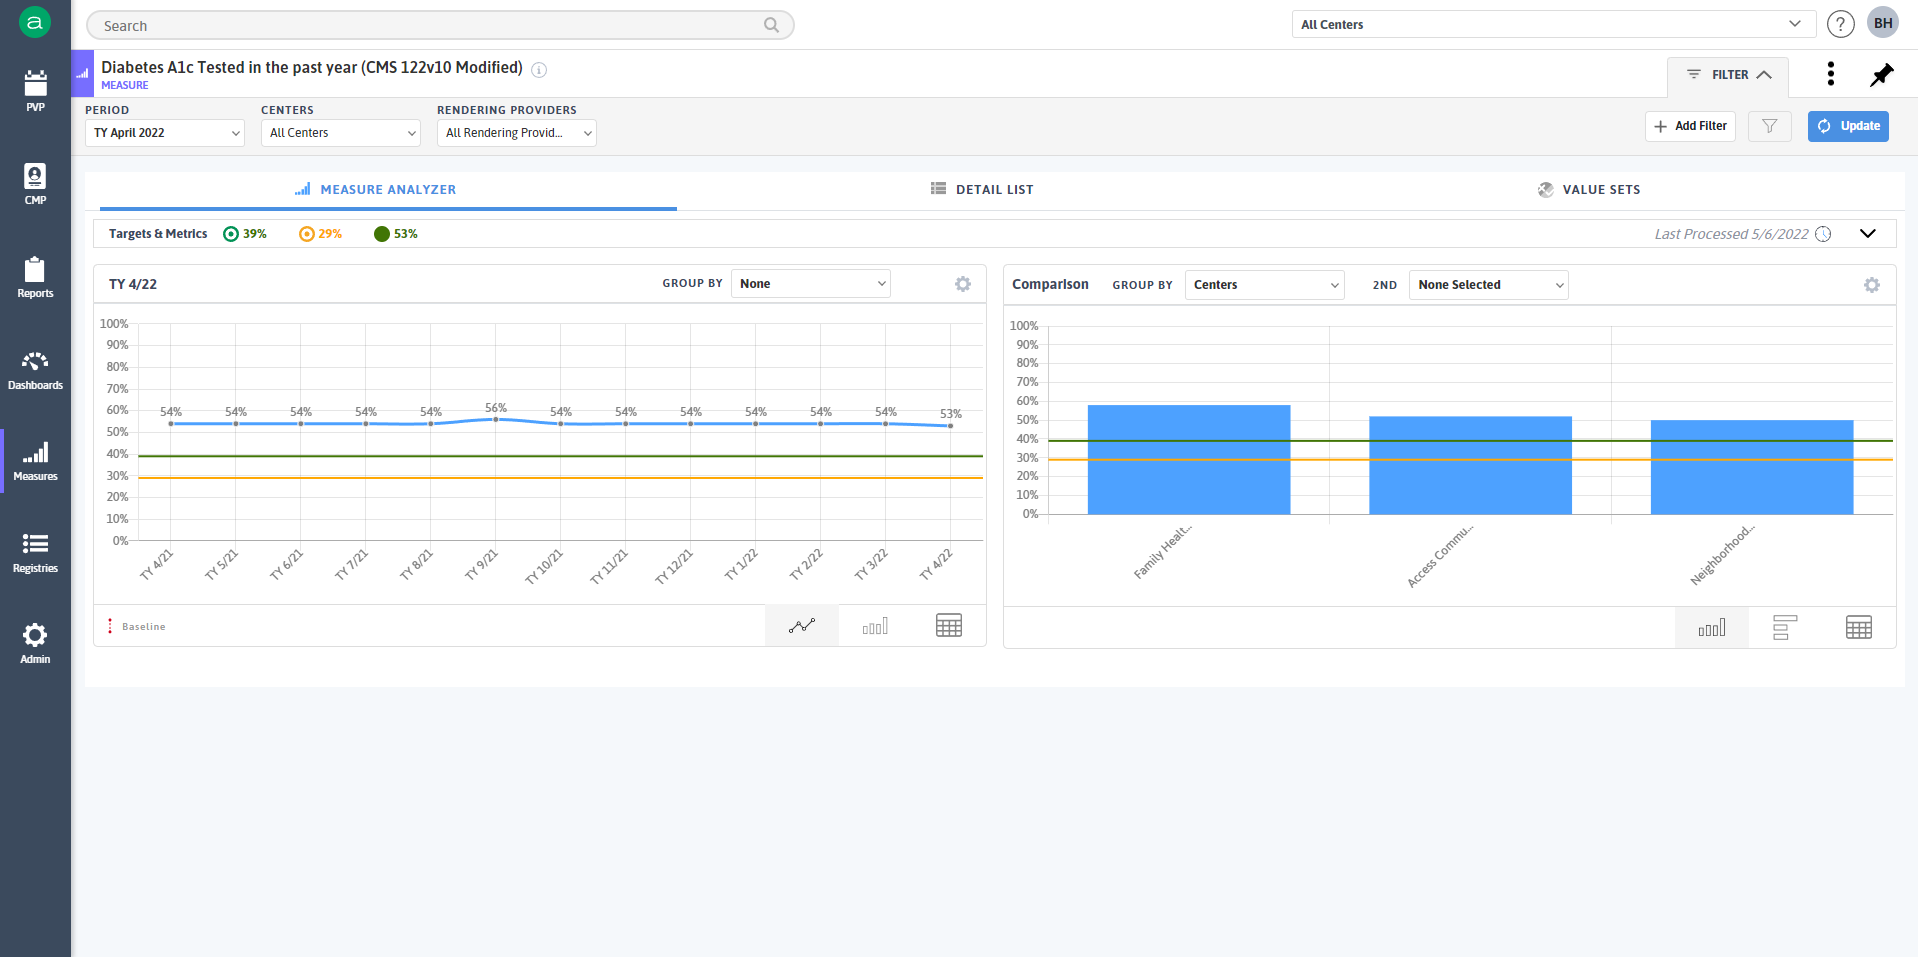Open the Azara logo home icon
1918x961 pixels.
click(35, 22)
